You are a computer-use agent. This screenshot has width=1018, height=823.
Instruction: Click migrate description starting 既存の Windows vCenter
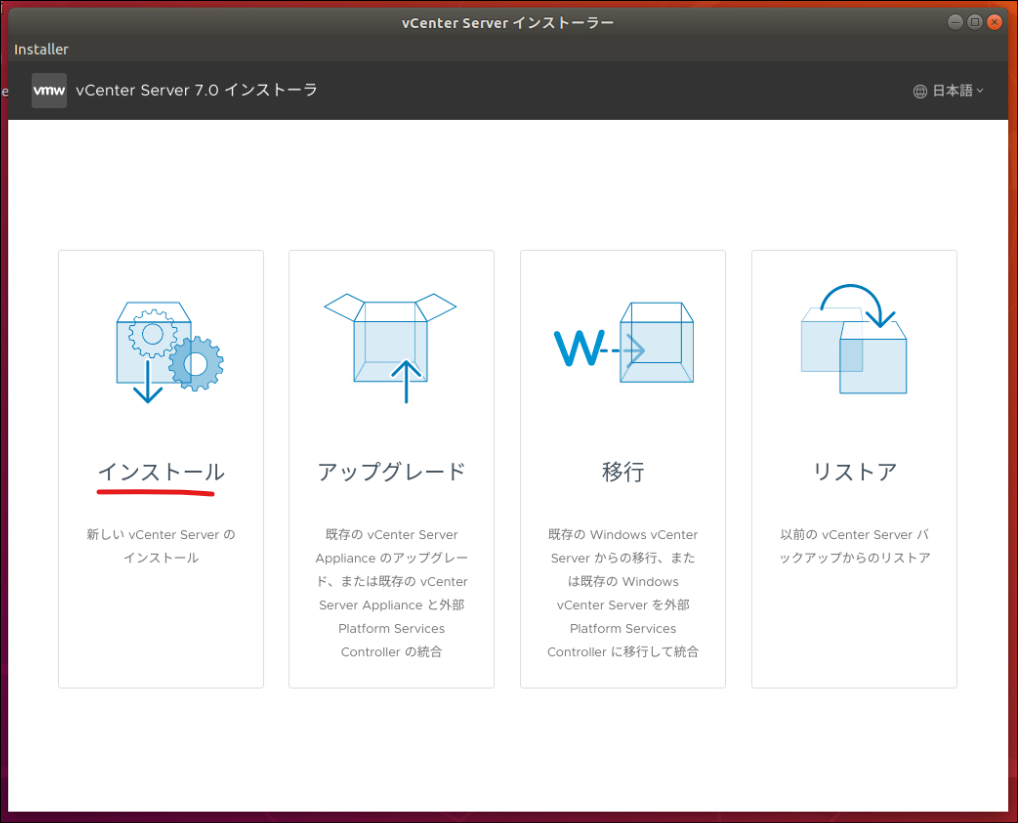click(x=623, y=593)
